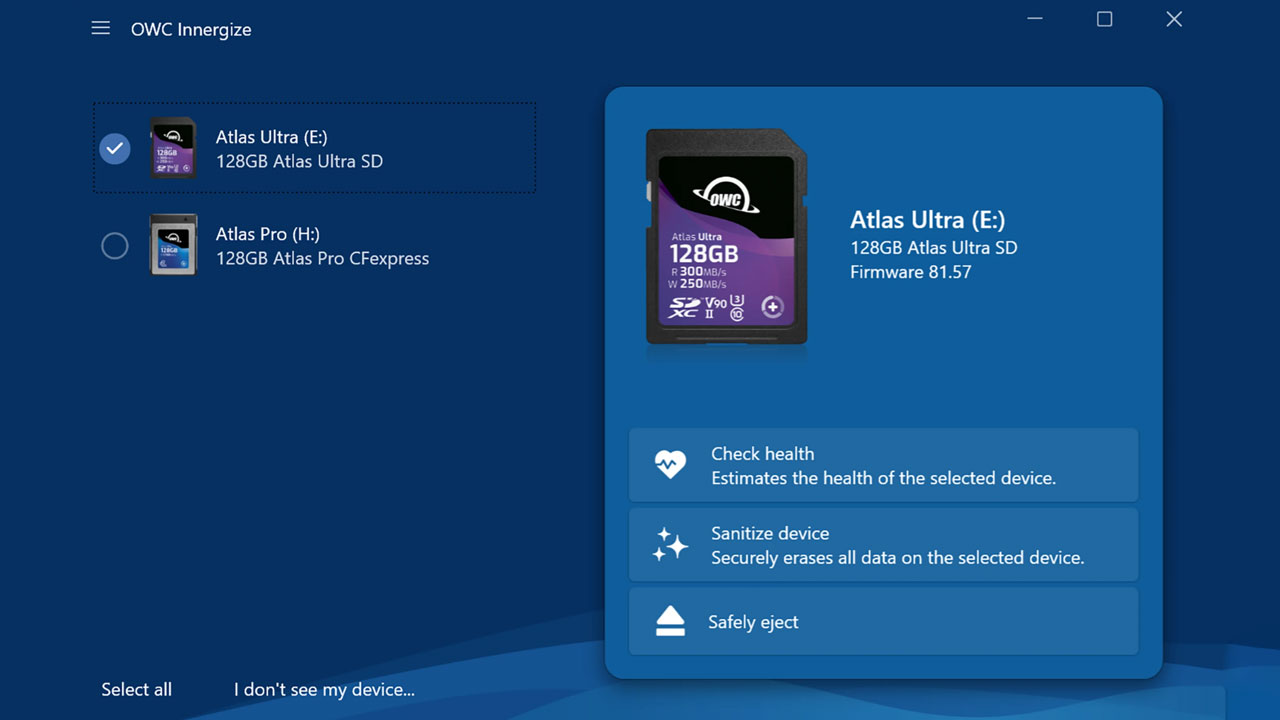
Task: Close the OWC Innergize window
Action: pos(1174,19)
